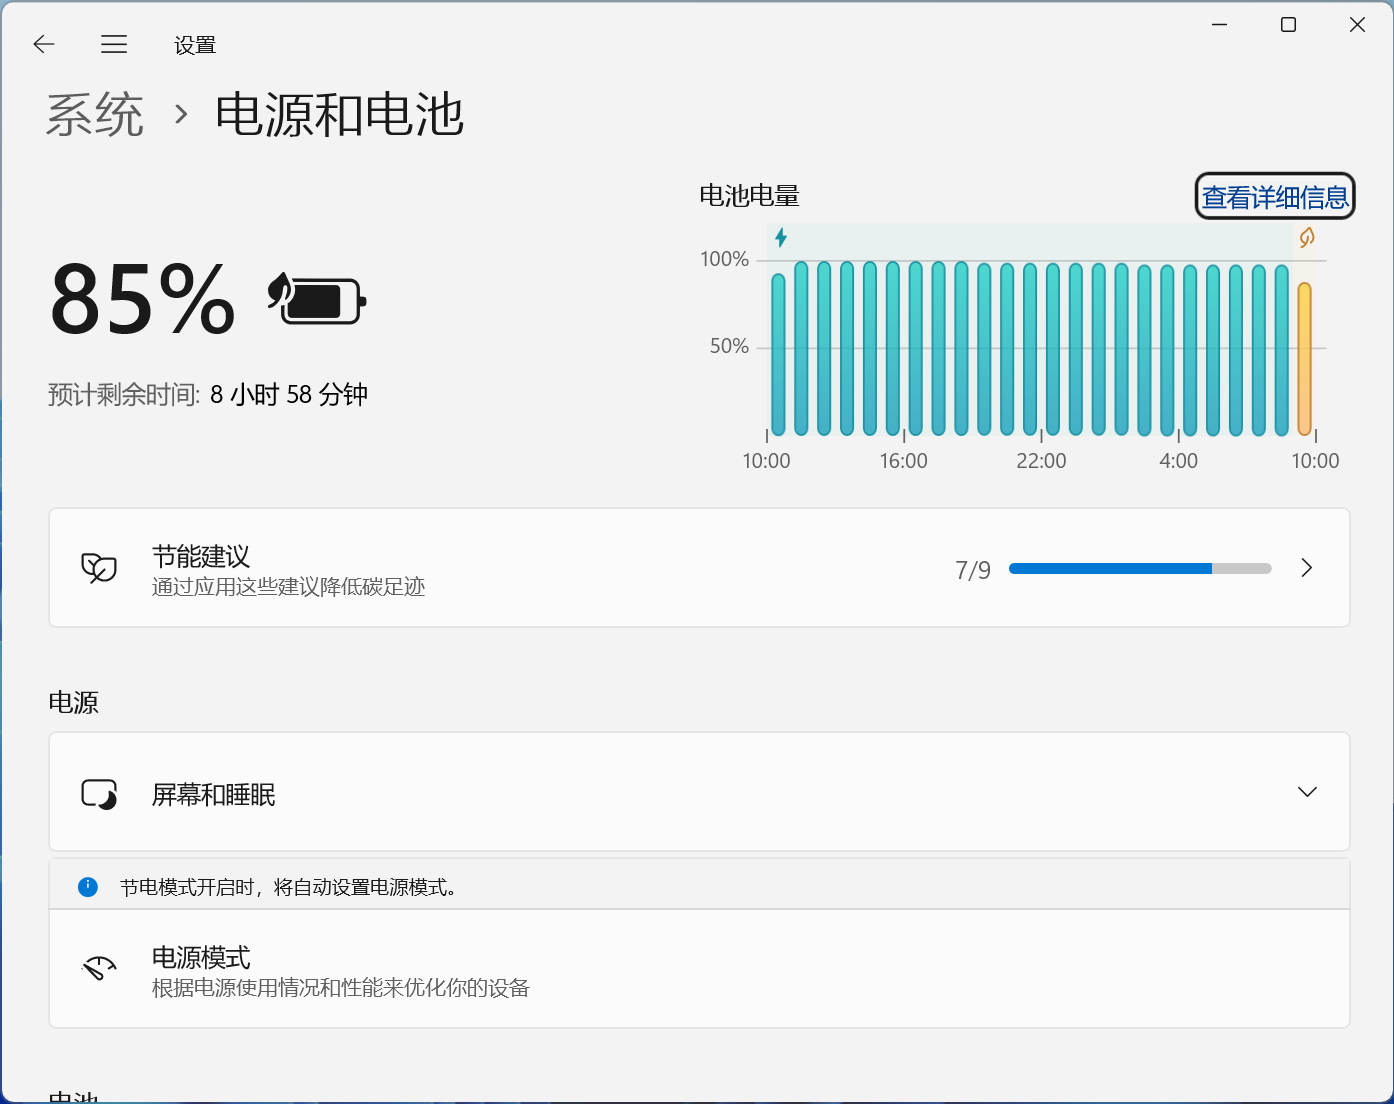Click the orange energy saver icon on the chart

(x=1306, y=237)
